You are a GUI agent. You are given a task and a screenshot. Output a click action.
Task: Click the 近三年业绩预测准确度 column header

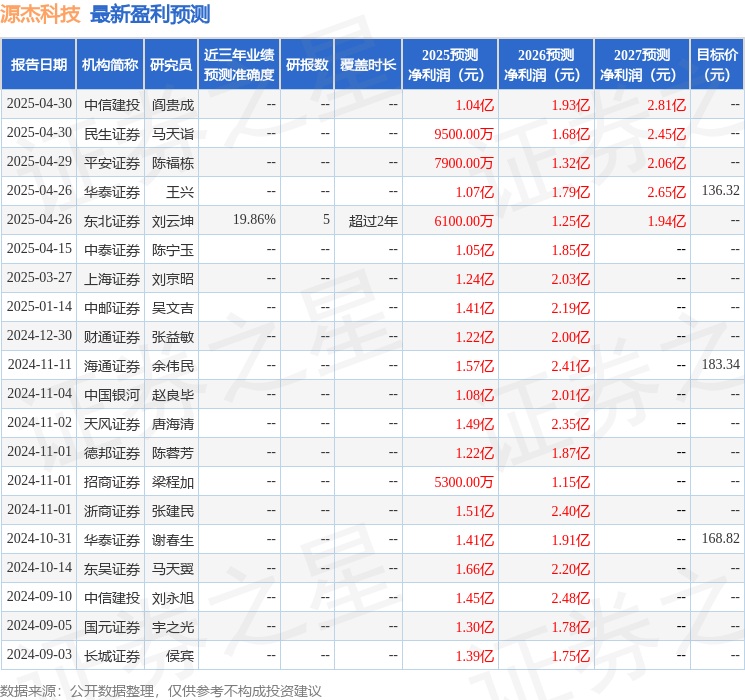click(x=239, y=65)
